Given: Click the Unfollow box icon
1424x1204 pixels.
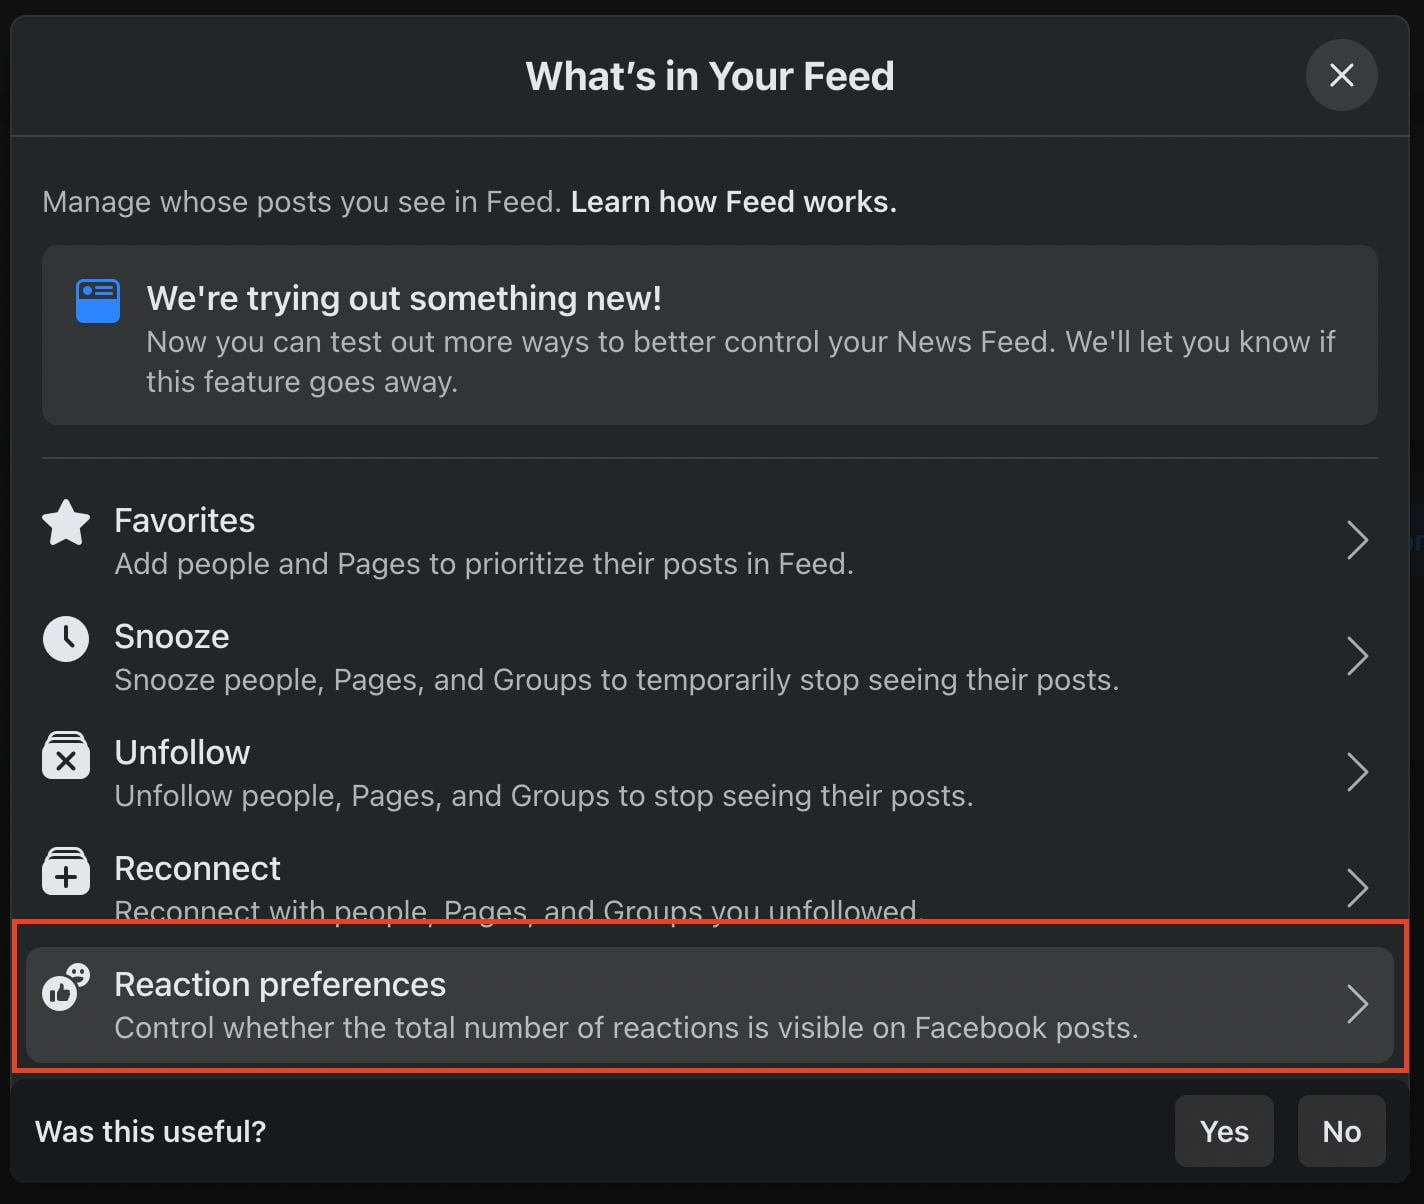Looking at the screenshot, I should 66,755.
